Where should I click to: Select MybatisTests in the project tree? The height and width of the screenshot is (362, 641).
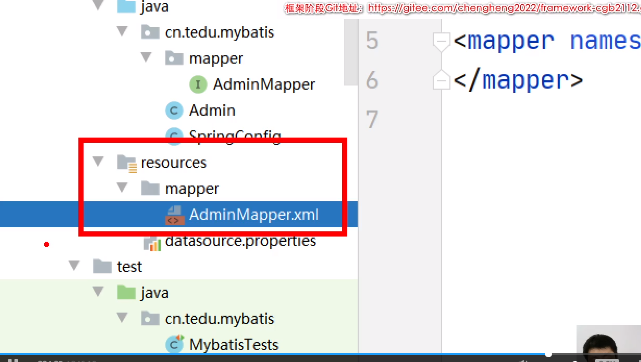point(234,345)
